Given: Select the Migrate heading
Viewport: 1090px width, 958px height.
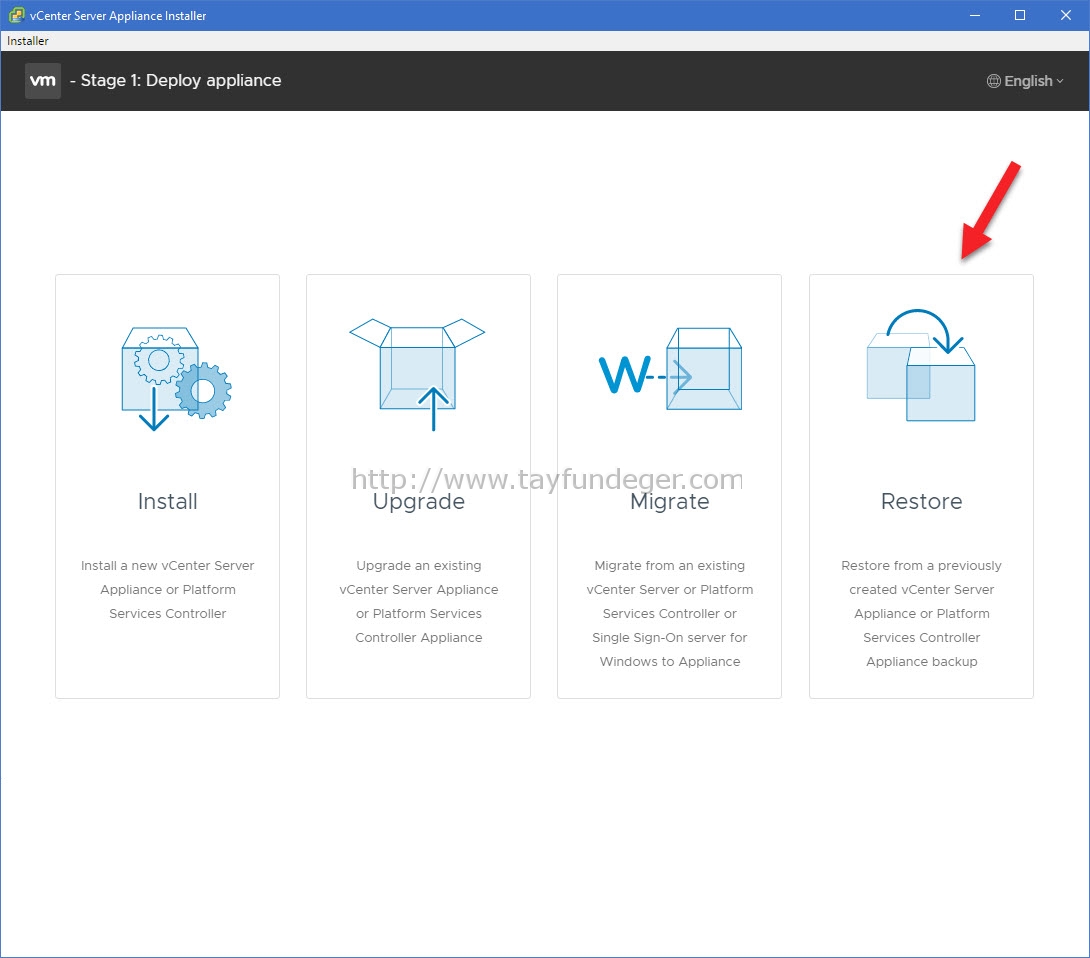Looking at the screenshot, I should [669, 502].
